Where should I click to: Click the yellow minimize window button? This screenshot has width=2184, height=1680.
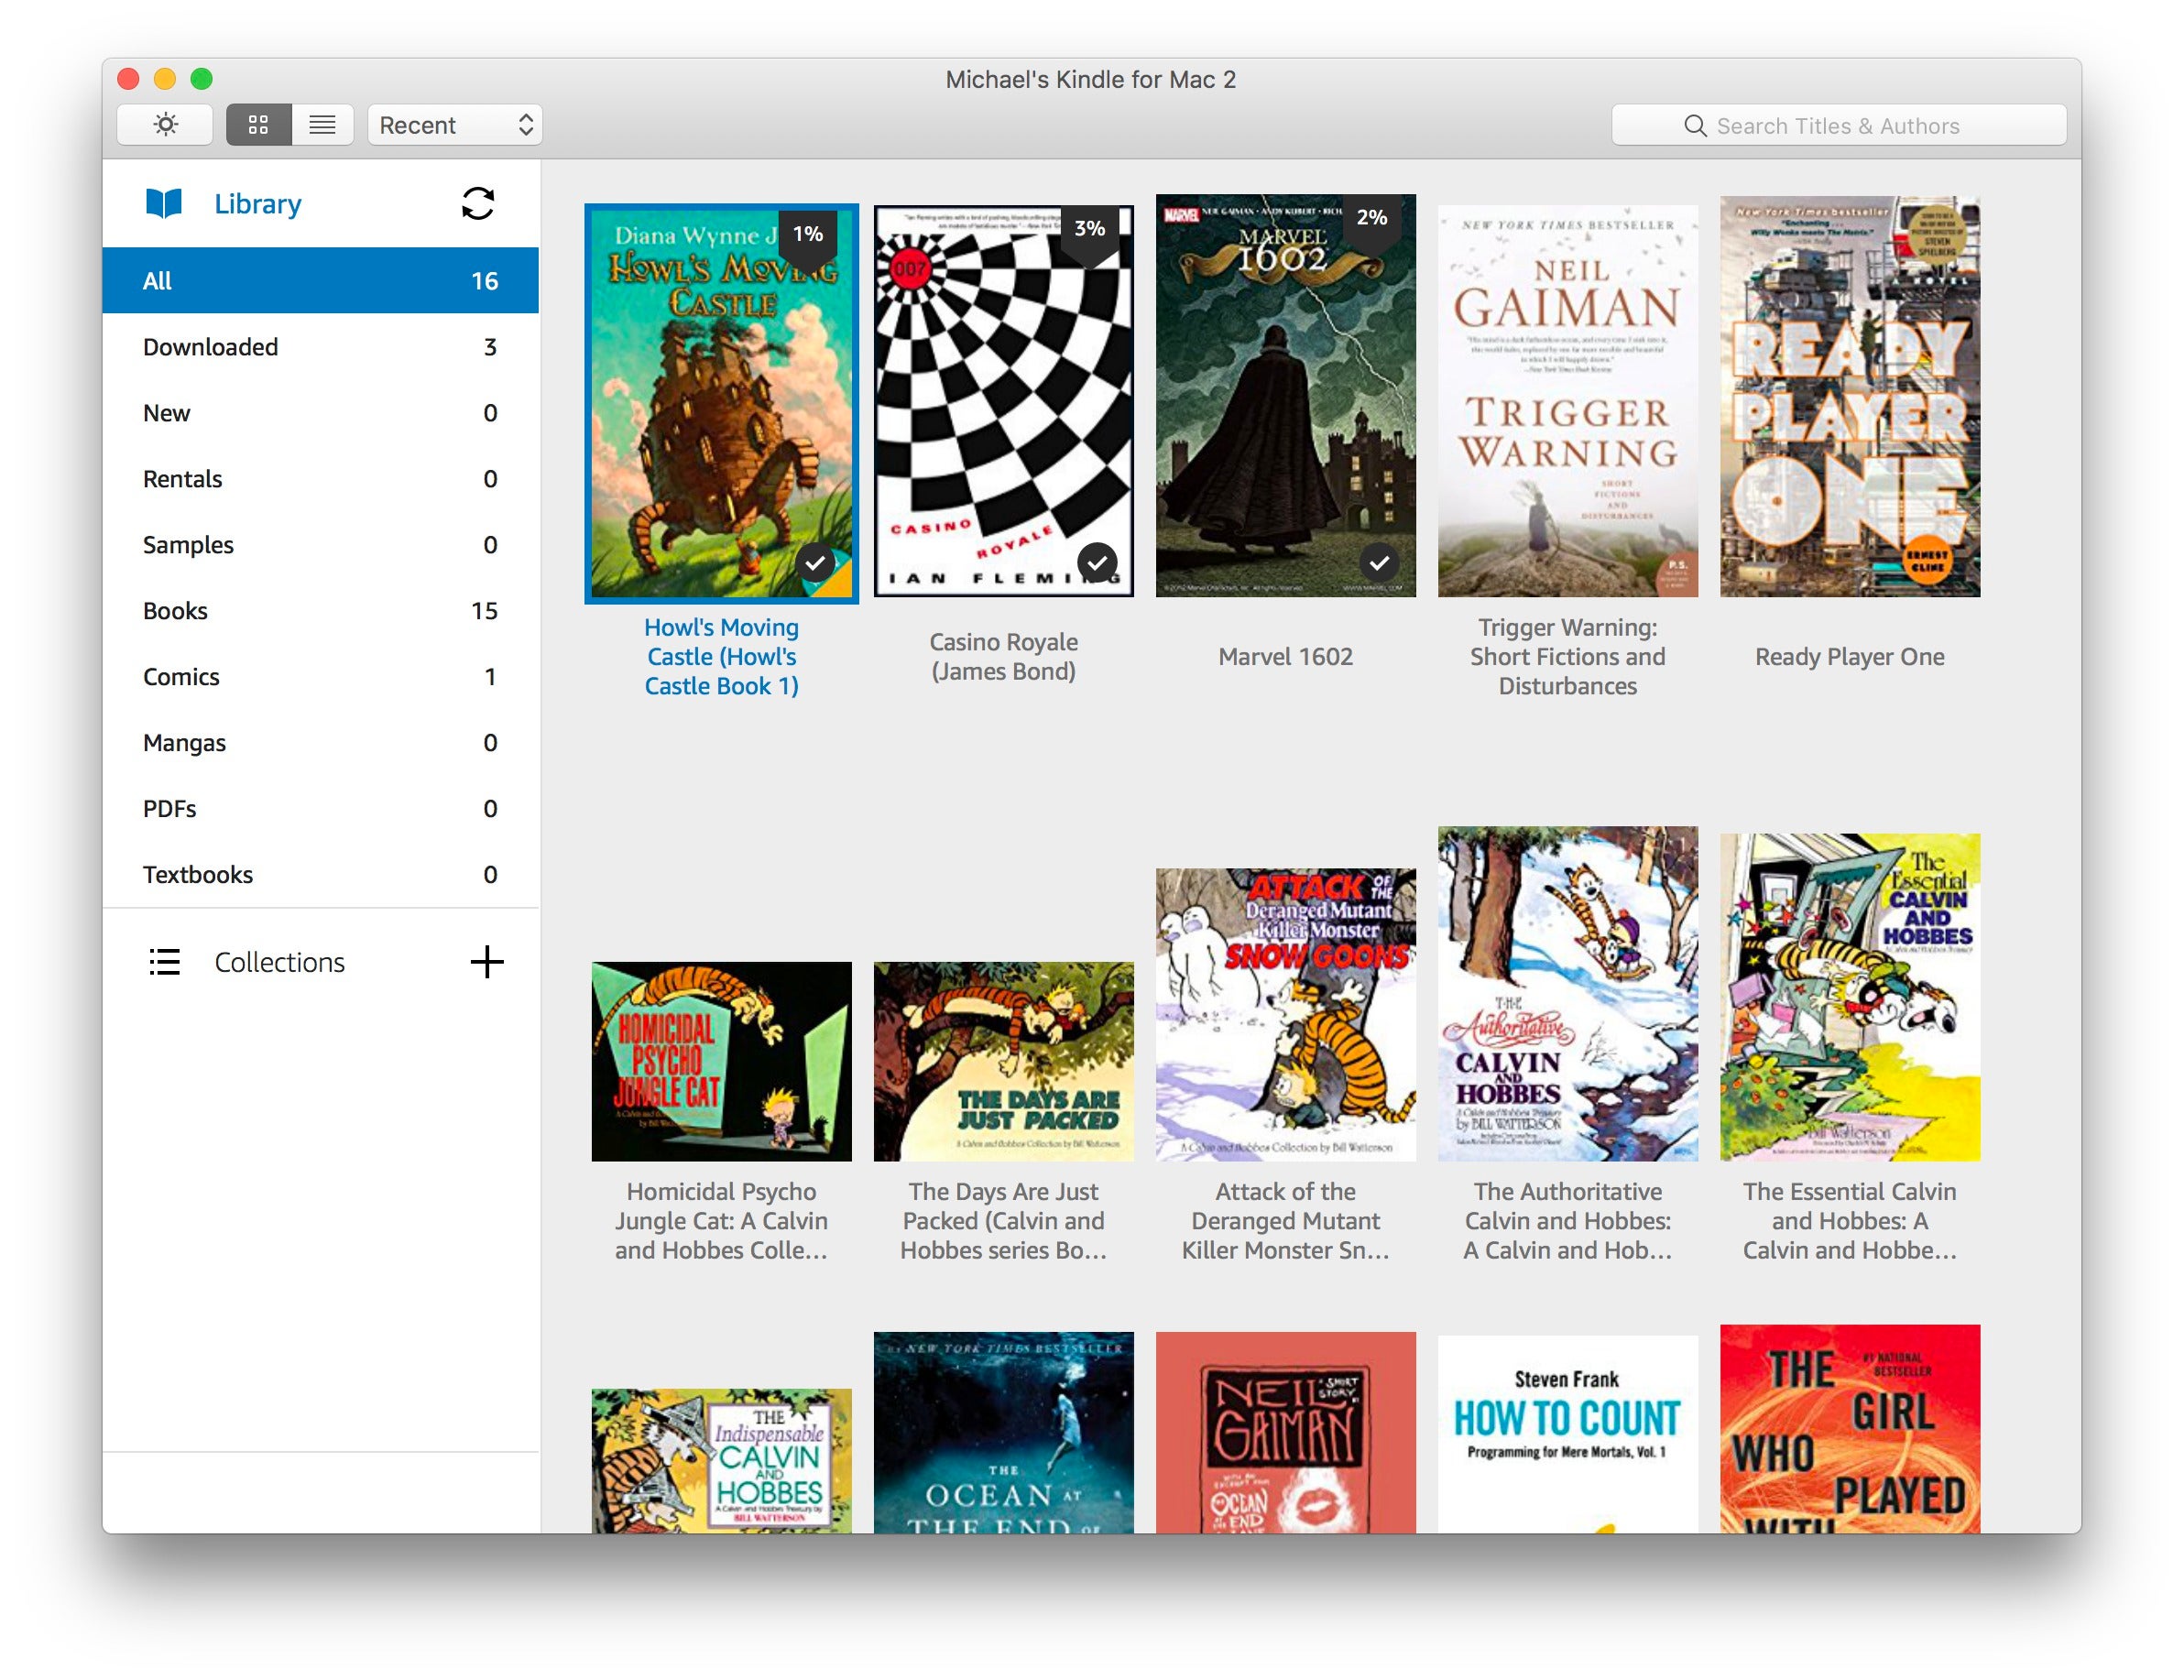pos(165,78)
